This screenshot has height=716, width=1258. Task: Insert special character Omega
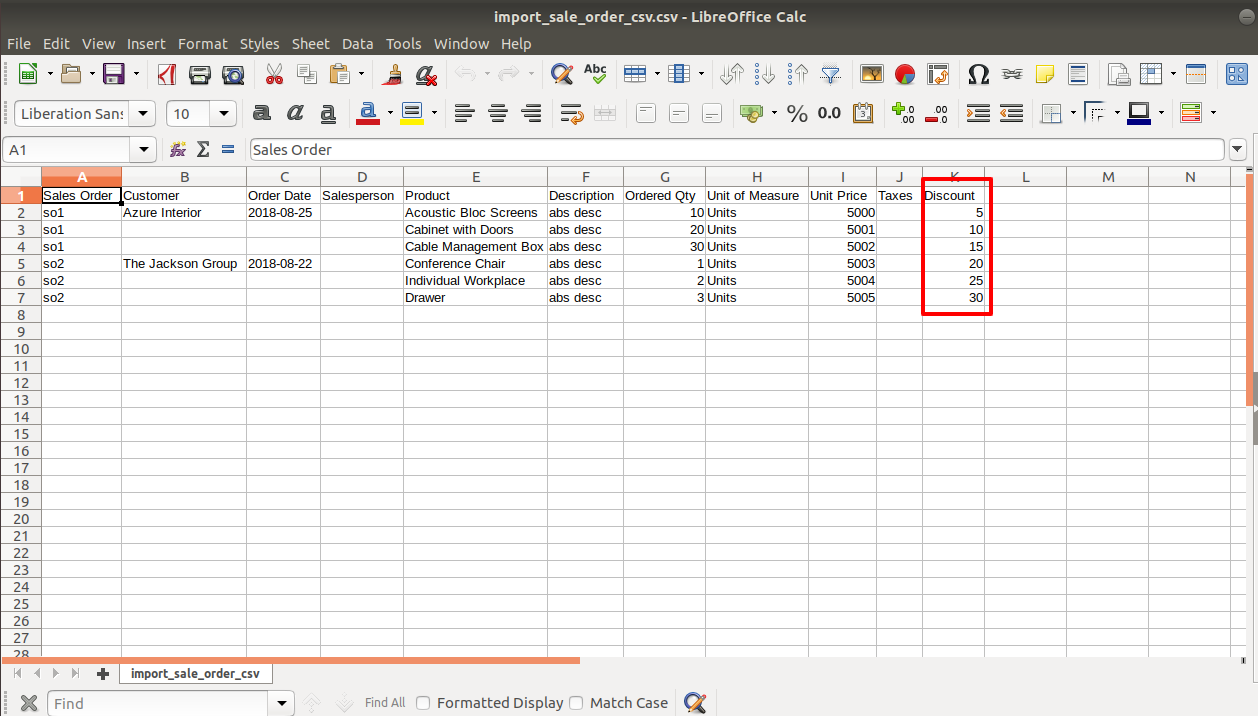coord(979,74)
